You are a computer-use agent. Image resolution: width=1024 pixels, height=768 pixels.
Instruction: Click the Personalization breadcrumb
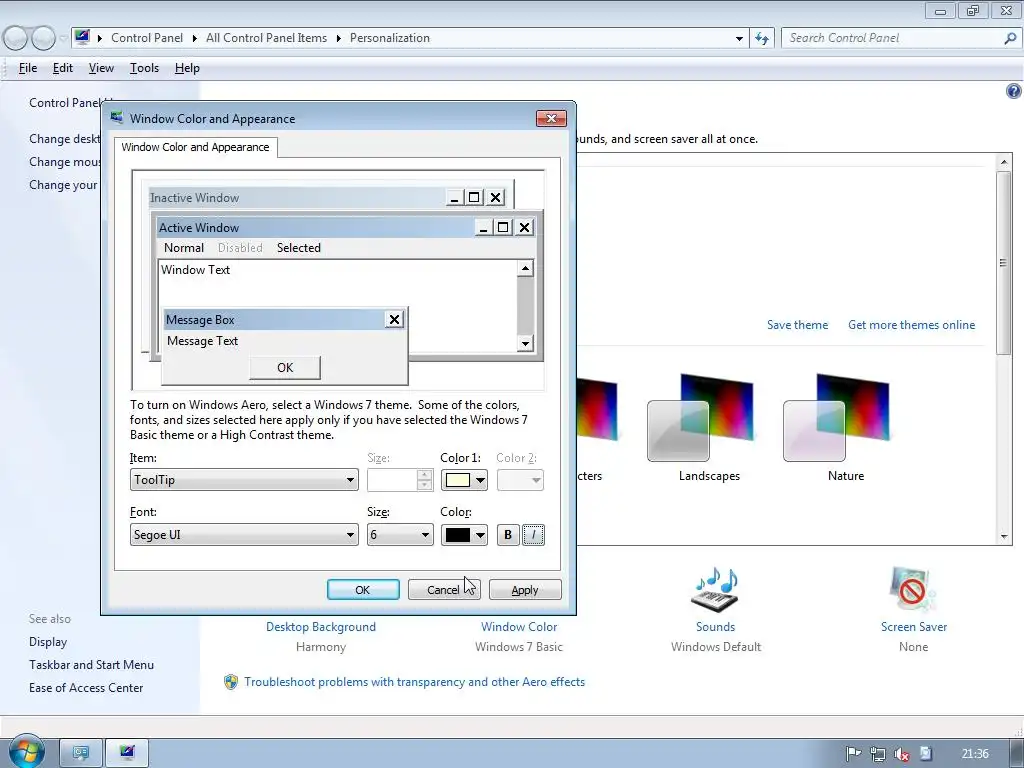[x=390, y=38]
